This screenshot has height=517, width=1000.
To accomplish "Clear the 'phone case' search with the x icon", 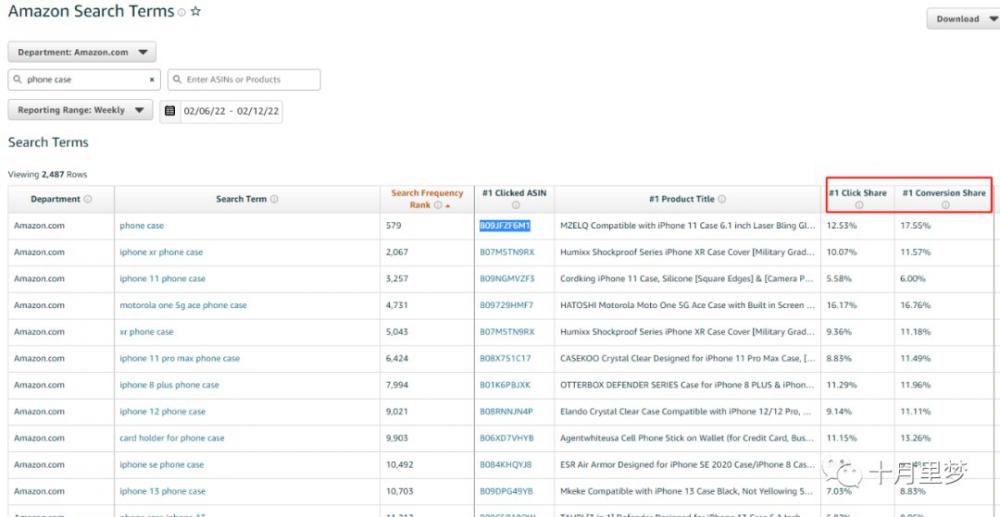I will (152, 80).
